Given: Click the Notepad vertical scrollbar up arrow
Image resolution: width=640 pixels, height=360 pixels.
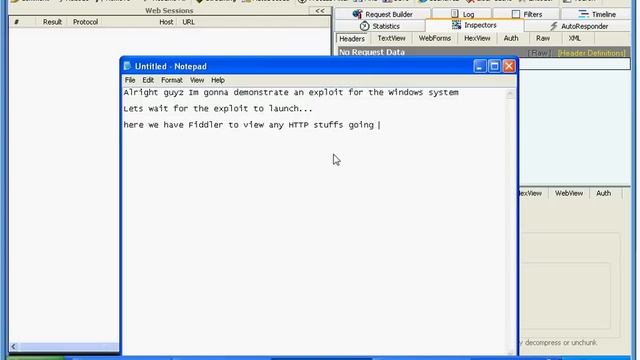Looking at the screenshot, I should pyautogui.click(x=510, y=95).
